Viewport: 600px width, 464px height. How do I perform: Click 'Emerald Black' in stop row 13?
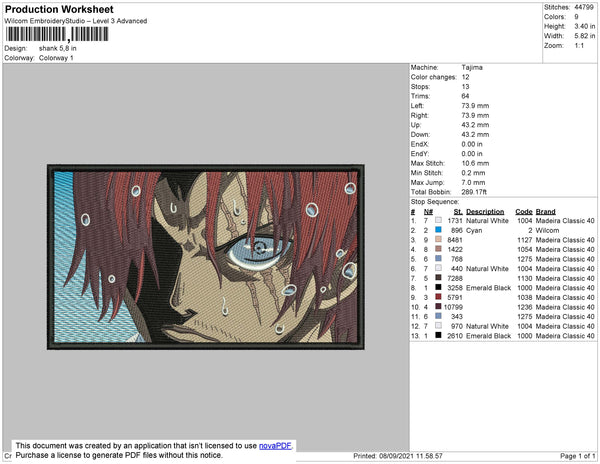[489, 335]
